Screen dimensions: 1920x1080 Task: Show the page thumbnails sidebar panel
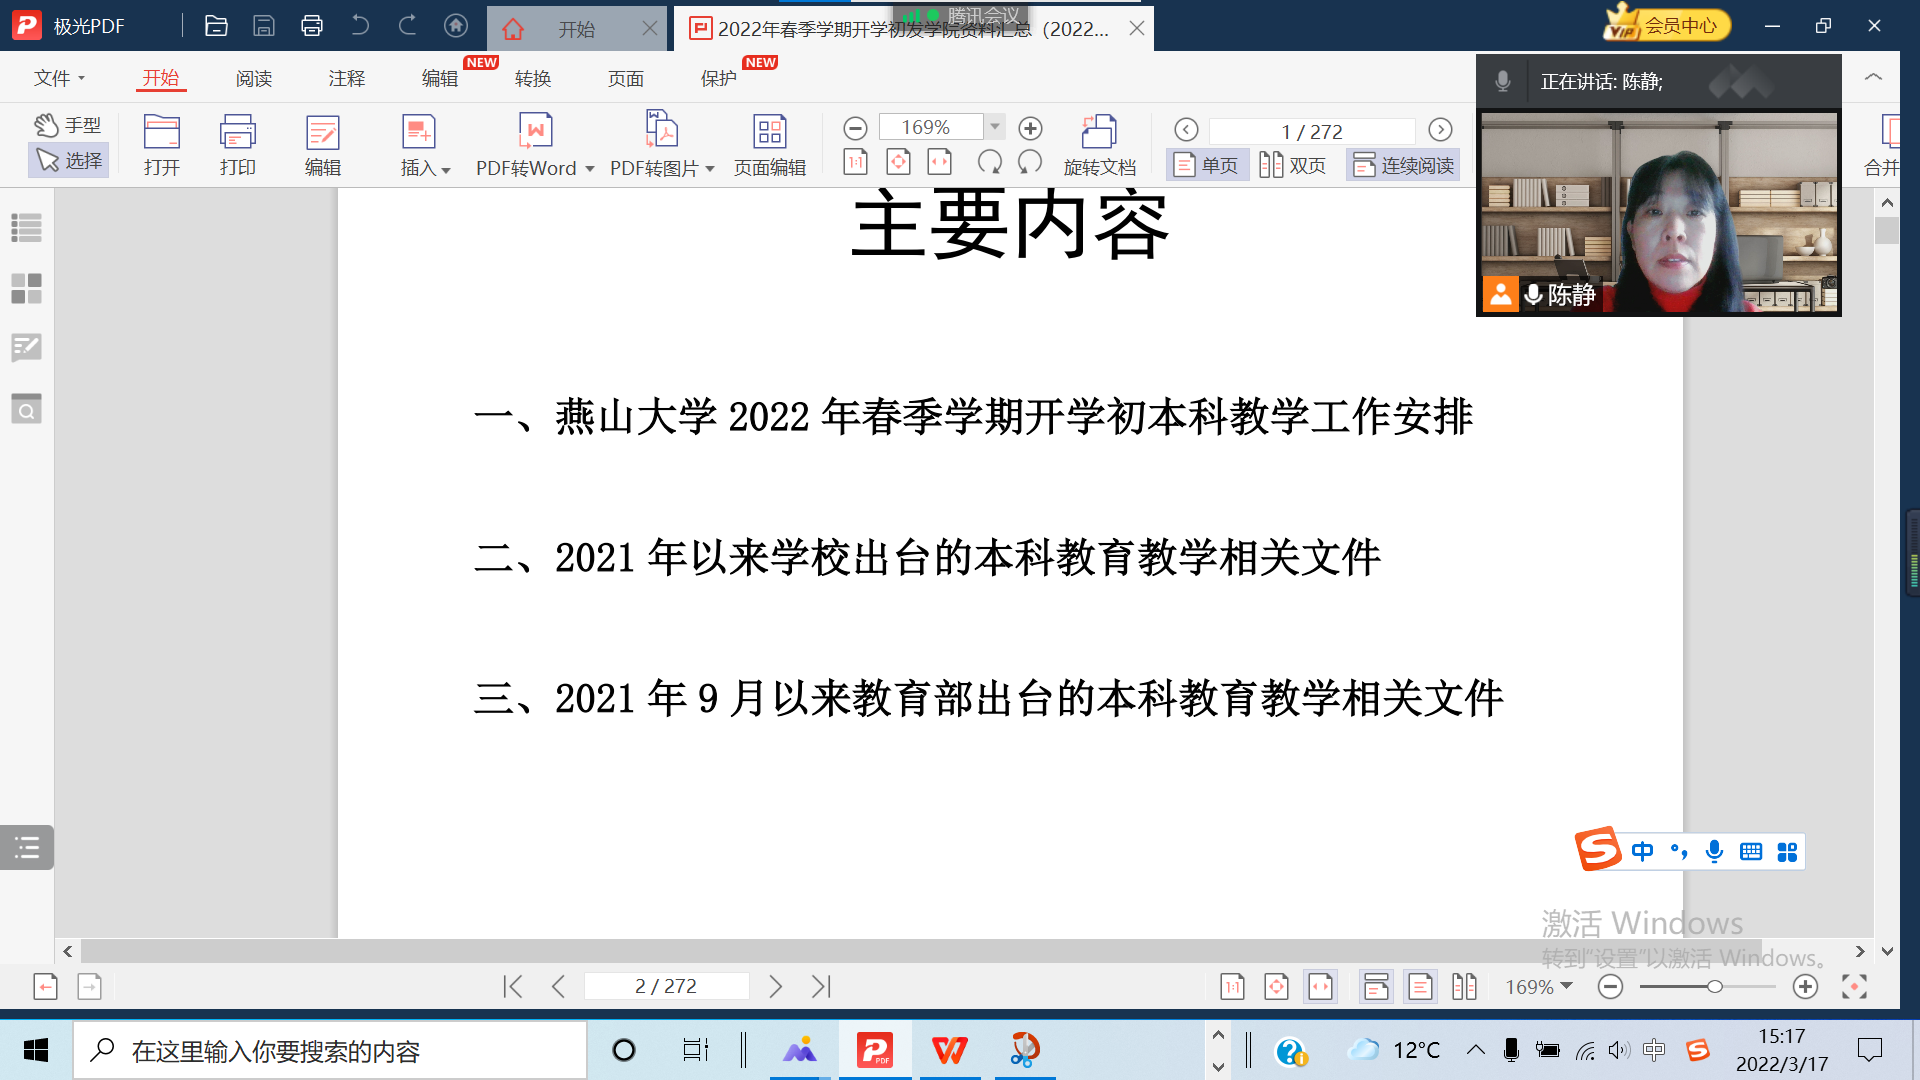pos(27,289)
